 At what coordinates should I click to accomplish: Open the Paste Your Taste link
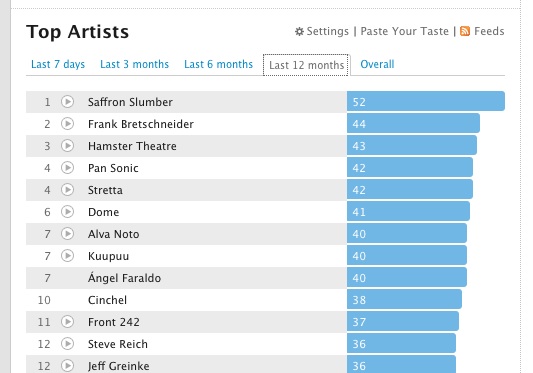[x=405, y=31]
